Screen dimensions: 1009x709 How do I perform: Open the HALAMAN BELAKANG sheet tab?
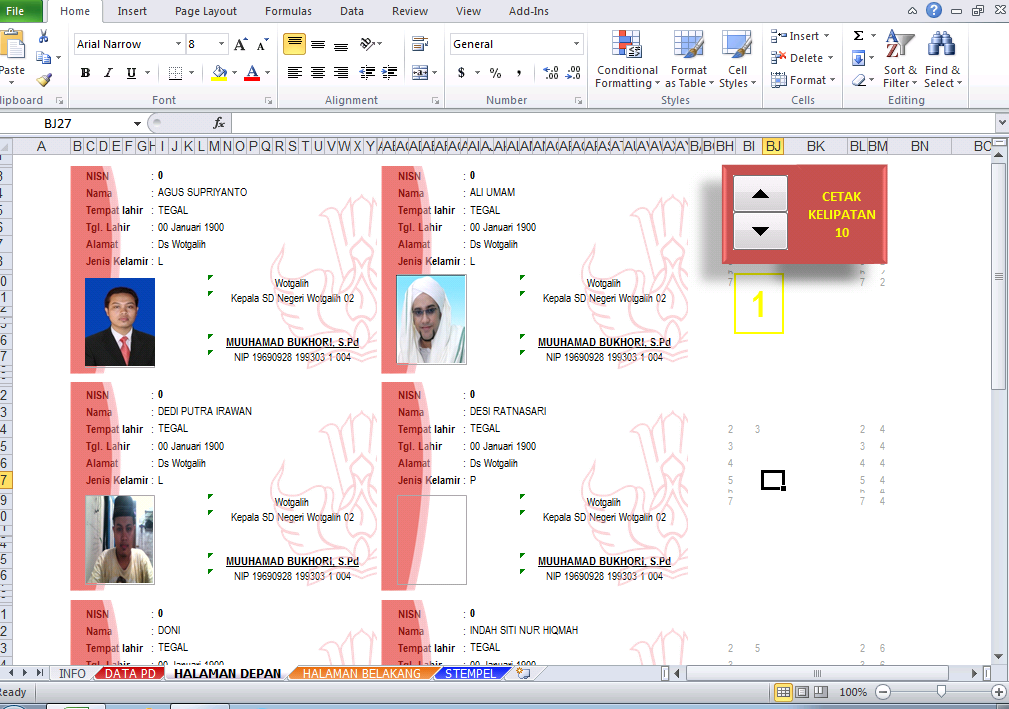coord(362,674)
